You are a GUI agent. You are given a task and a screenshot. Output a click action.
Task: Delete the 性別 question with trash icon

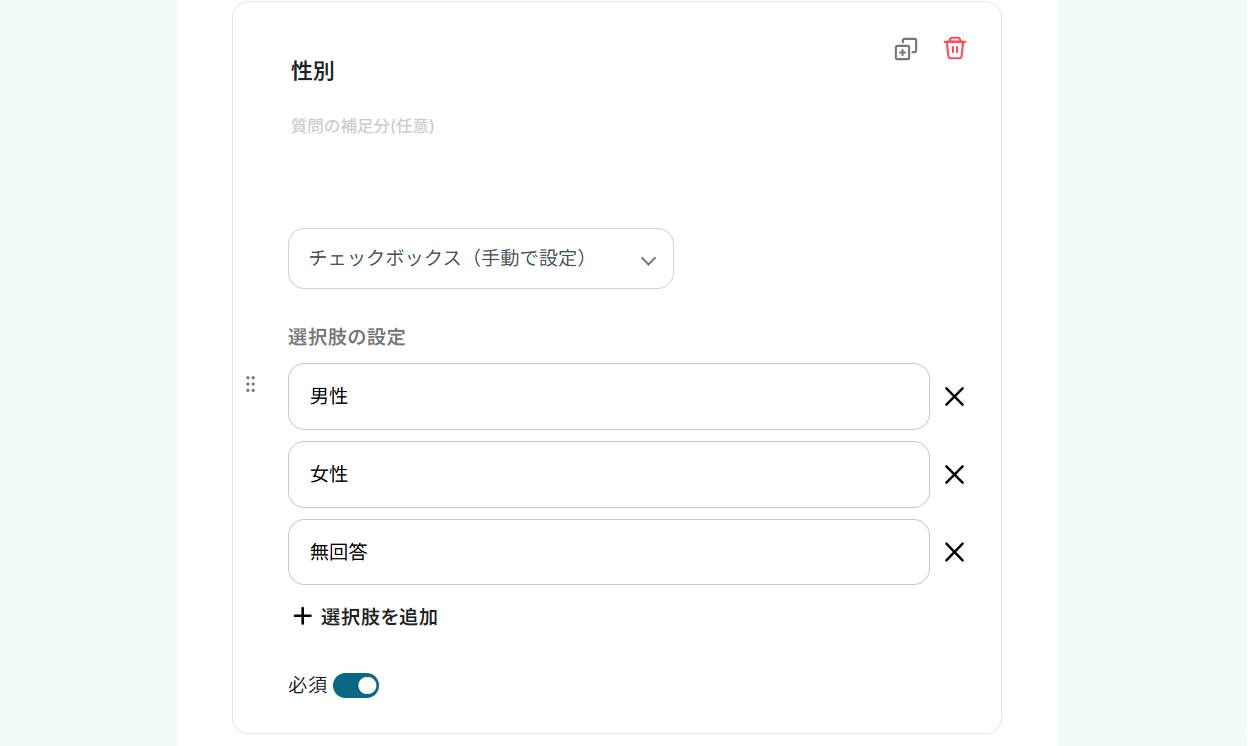coord(955,48)
